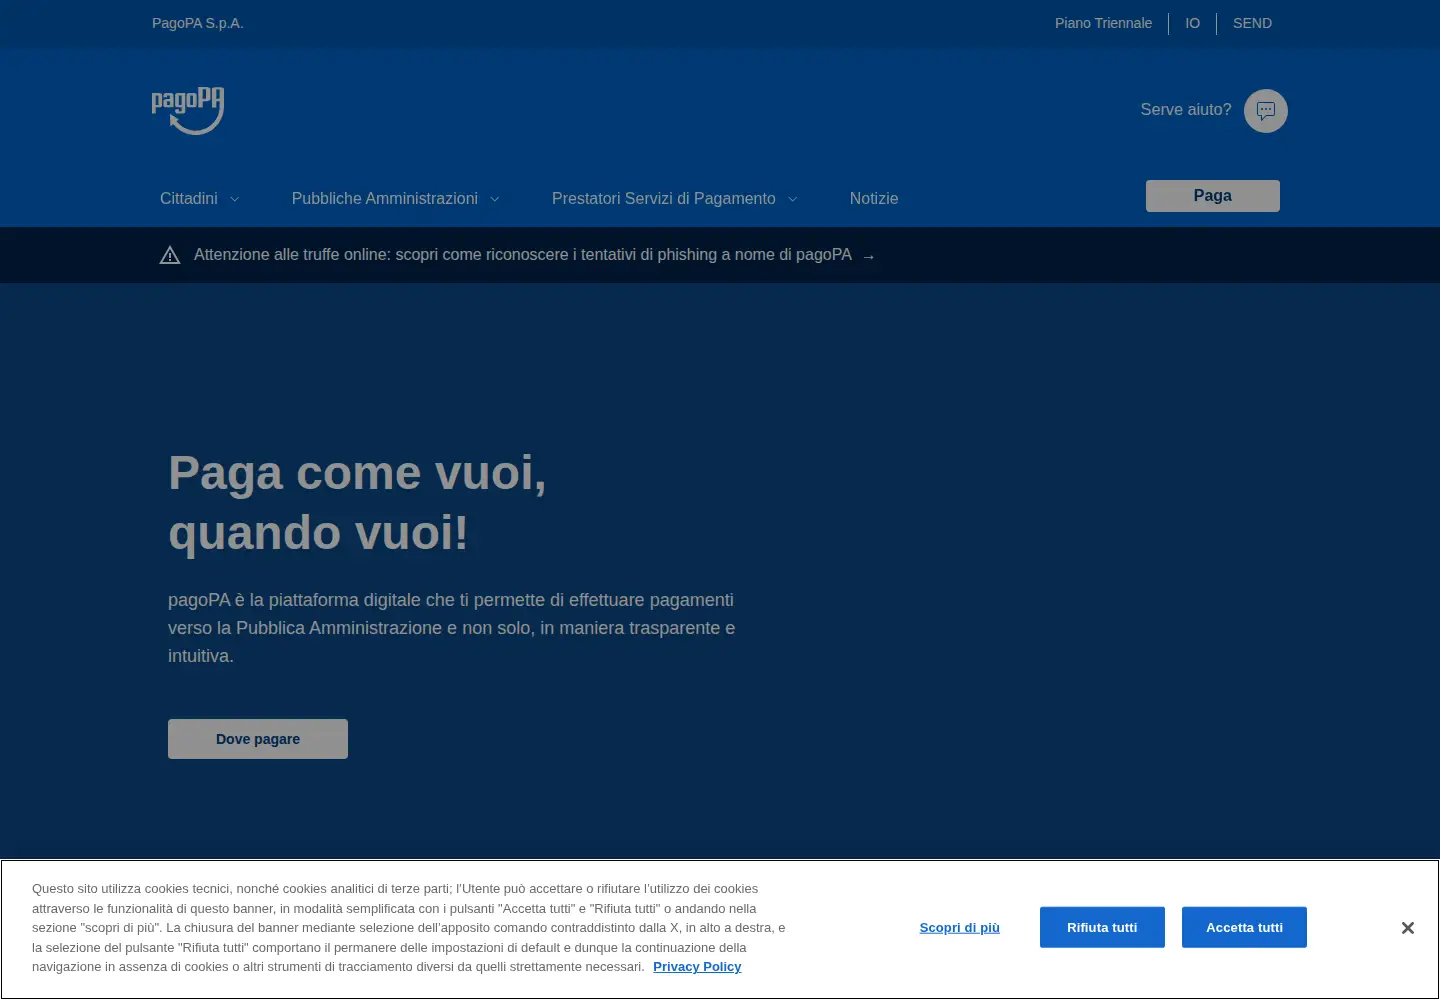Click the arrow after phishing notice
This screenshot has height=1000, width=1440.
coord(868,257)
